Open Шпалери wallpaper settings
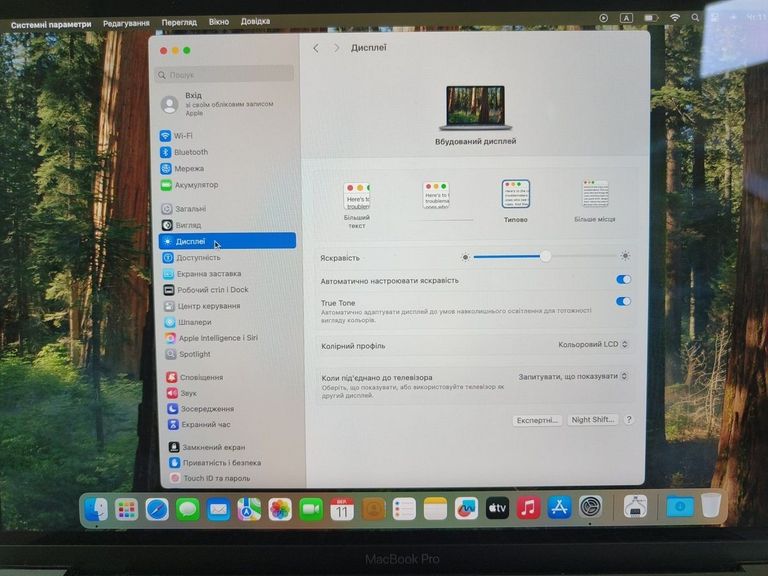 (x=188, y=322)
